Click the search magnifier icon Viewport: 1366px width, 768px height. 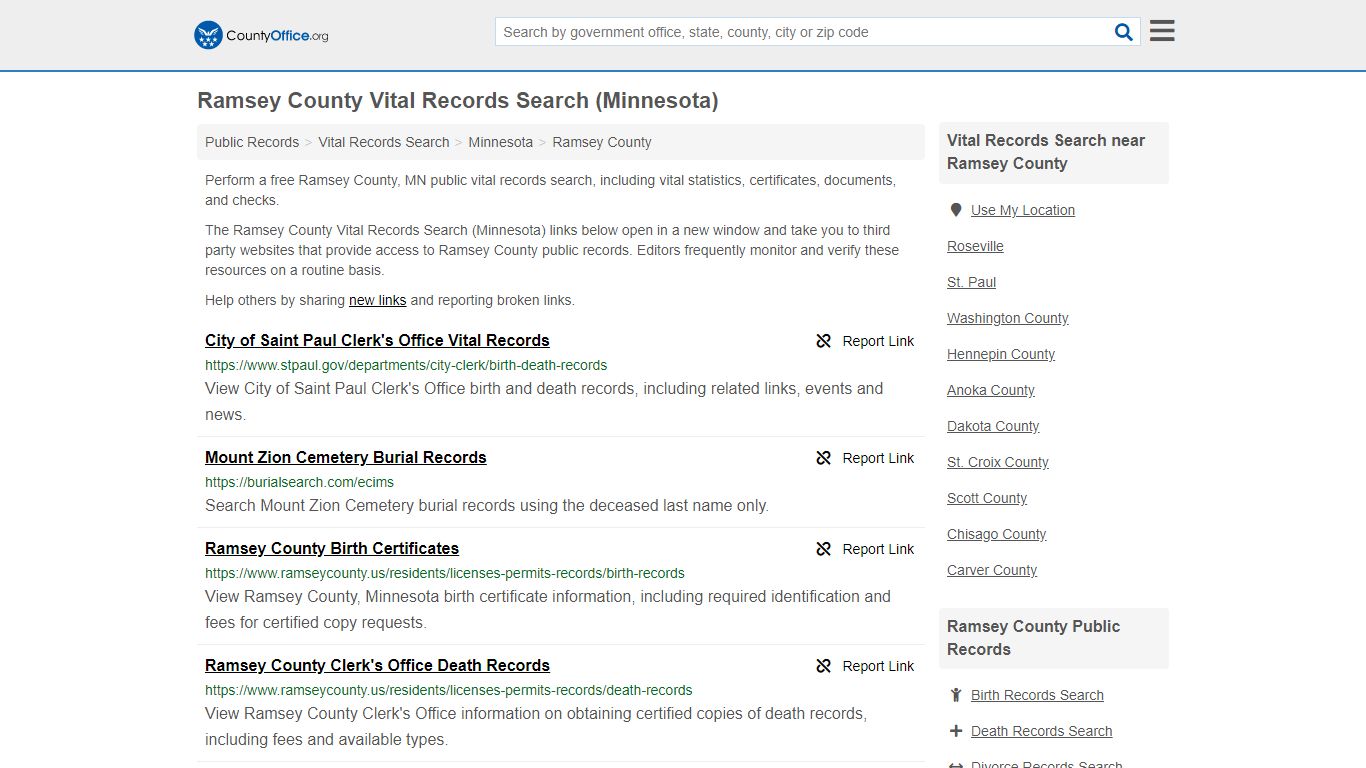coord(1124,32)
